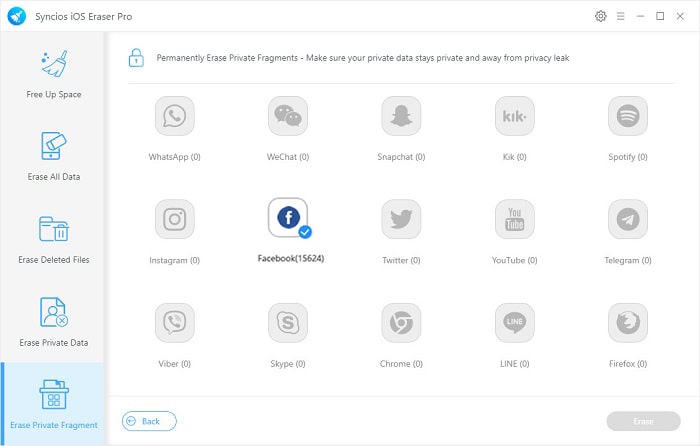Click the Spotify (0) label

[x=628, y=157]
